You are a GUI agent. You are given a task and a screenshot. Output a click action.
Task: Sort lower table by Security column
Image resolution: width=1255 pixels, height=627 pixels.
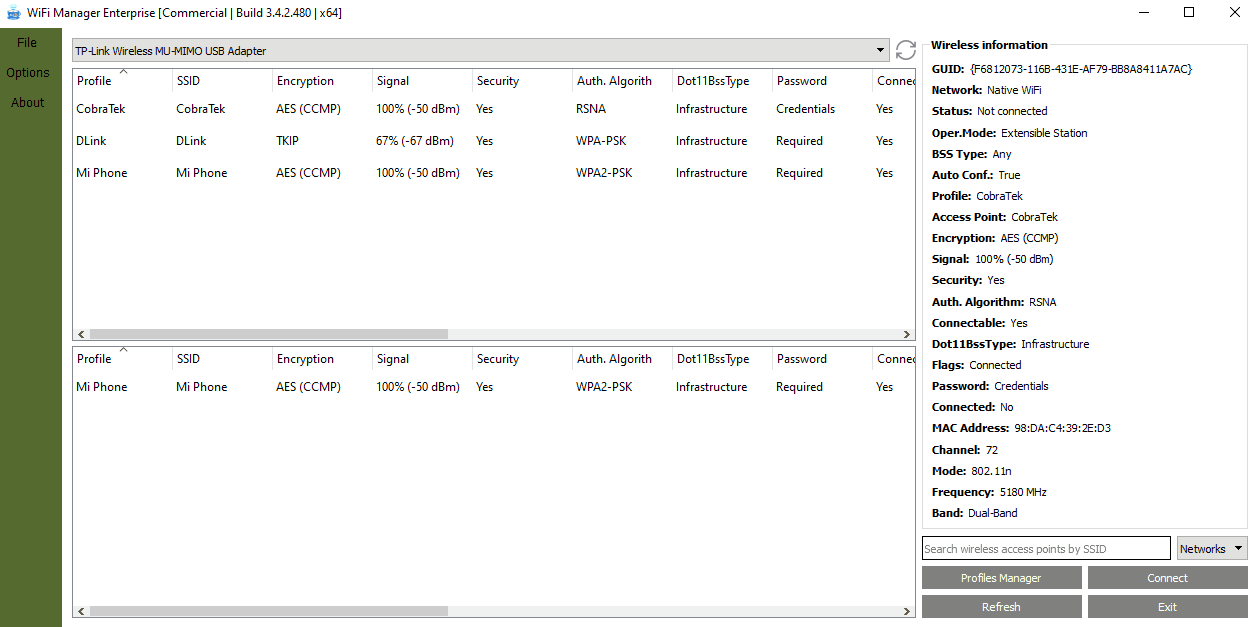[522, 359]
